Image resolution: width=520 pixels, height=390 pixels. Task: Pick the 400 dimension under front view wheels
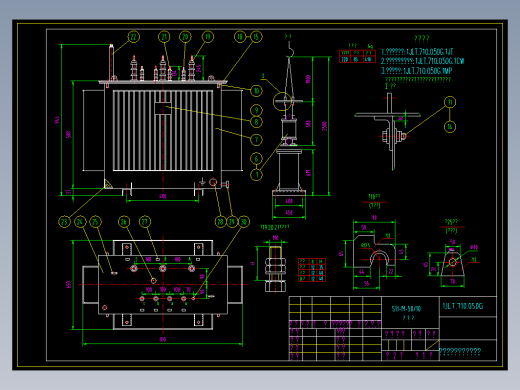click(x=163, y=196)
